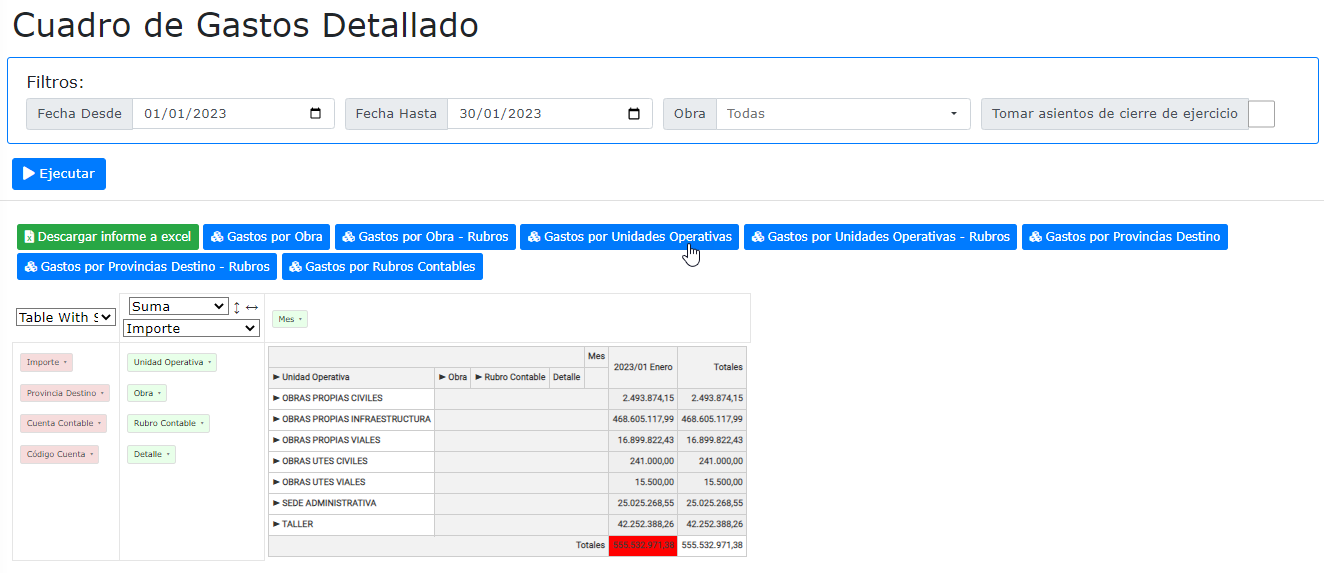1324x573 pixels.
Task: Click the arrow on Importe field chip
Action: point(65,363)
